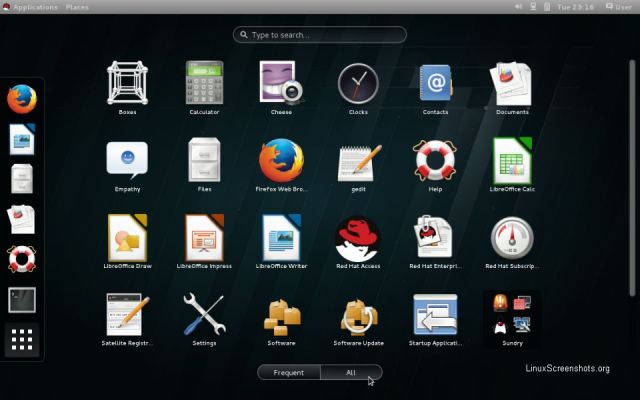The height and width of the screenshot is (400, 640).
Task: Launch Terminal from the dash
Action: click(x=22, y=300)
